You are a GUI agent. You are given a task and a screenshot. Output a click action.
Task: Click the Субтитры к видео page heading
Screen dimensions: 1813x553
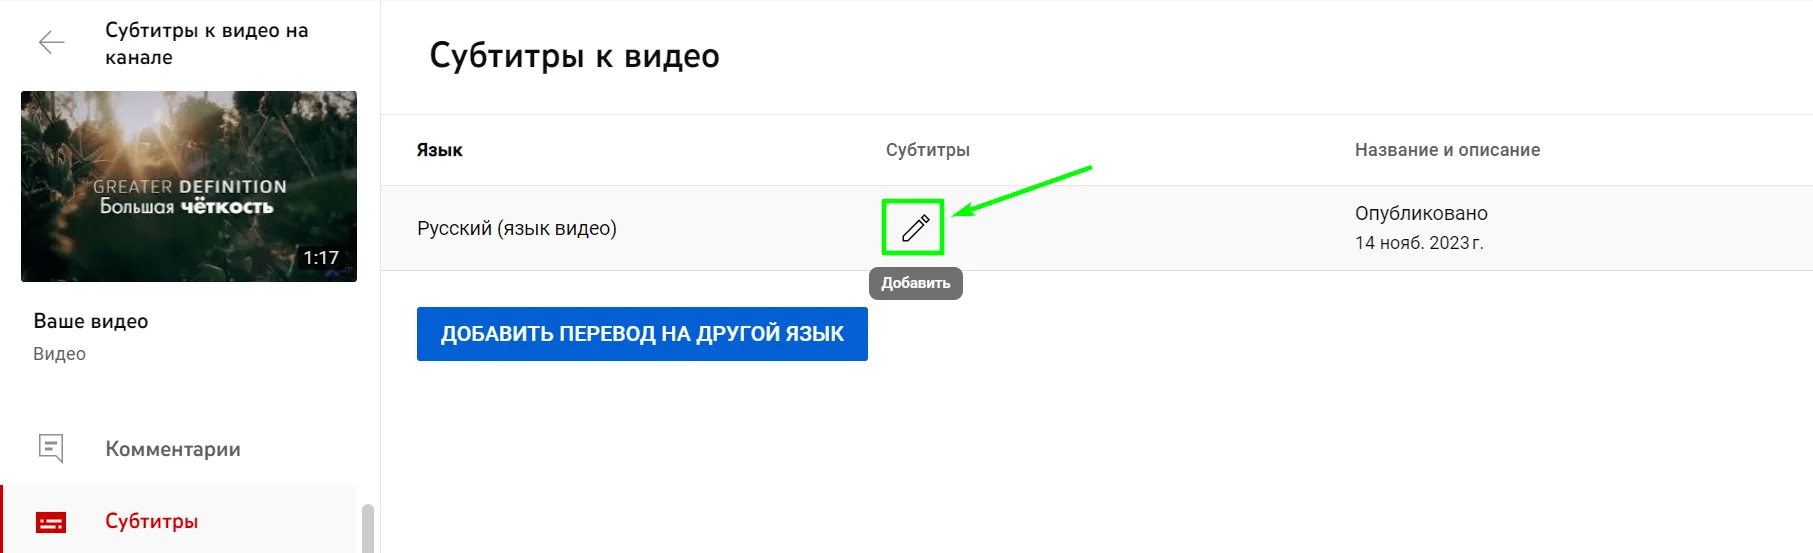(574, 56)
